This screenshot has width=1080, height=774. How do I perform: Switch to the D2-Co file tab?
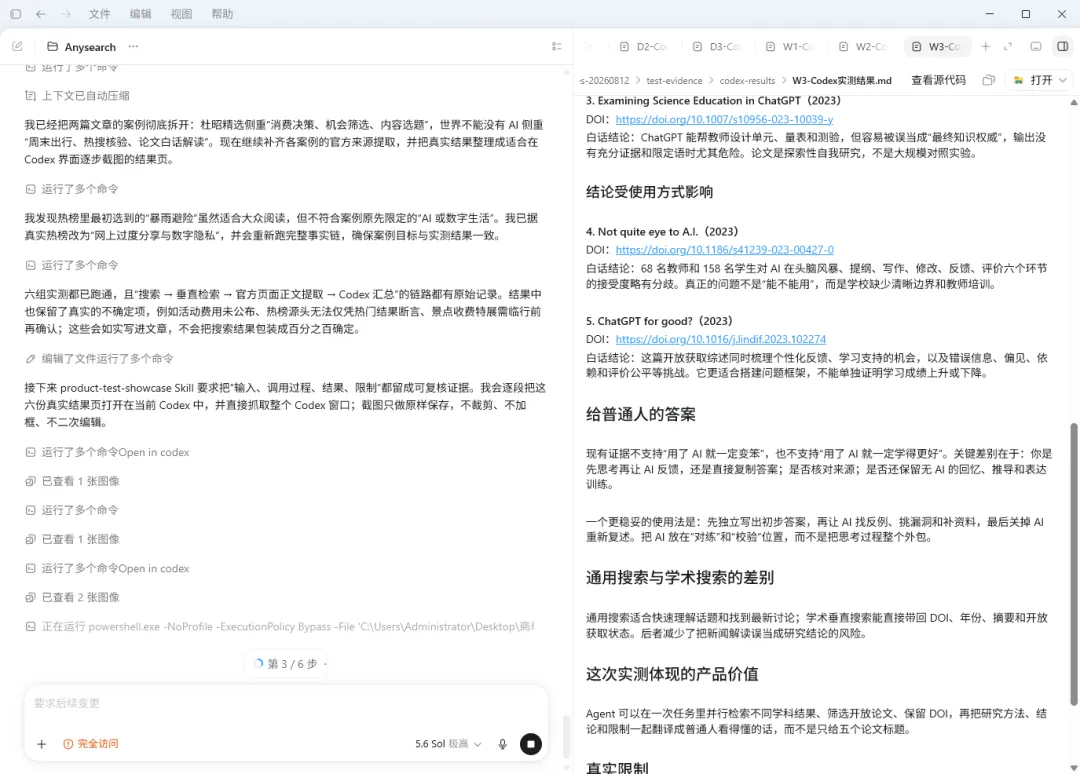click(x=643, y=46)
